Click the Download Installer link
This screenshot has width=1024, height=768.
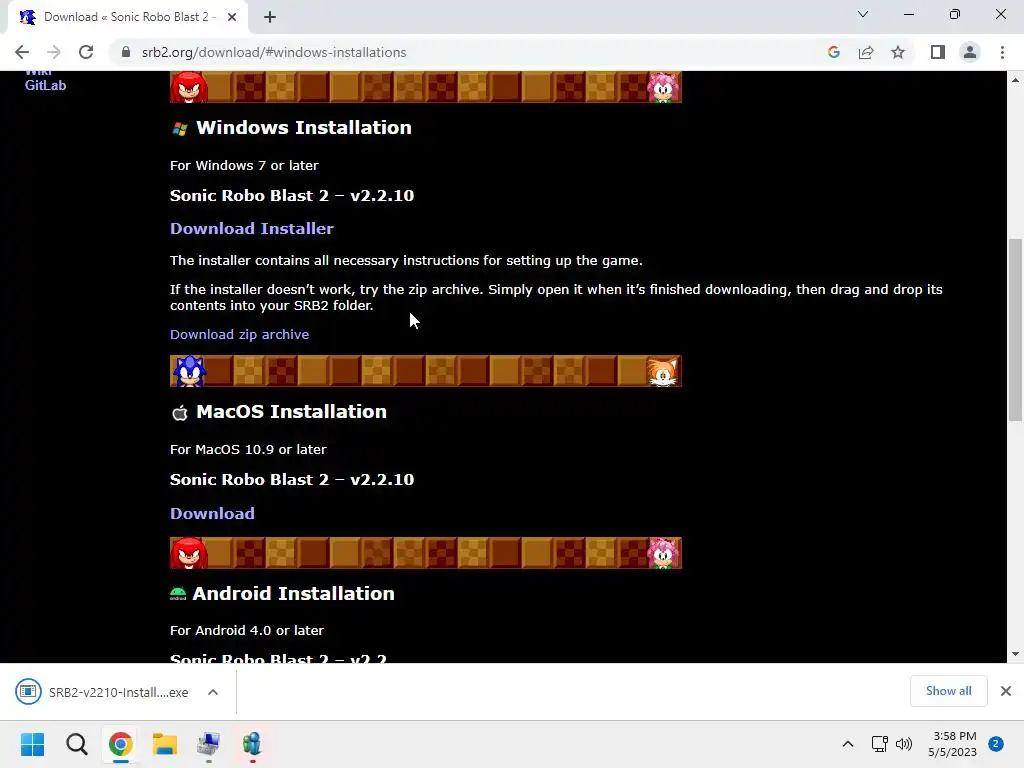[x=251, y=229]
